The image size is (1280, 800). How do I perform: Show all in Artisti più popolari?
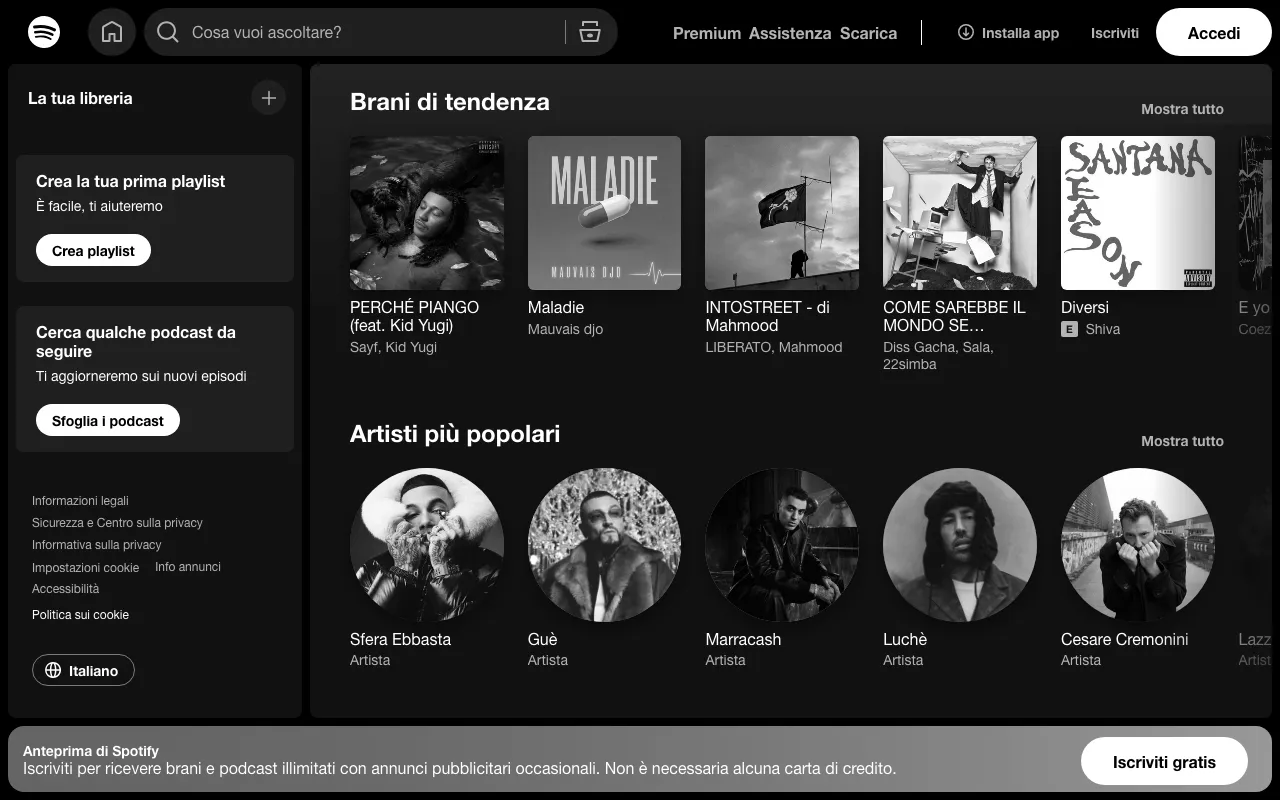tap(1182, 441)
